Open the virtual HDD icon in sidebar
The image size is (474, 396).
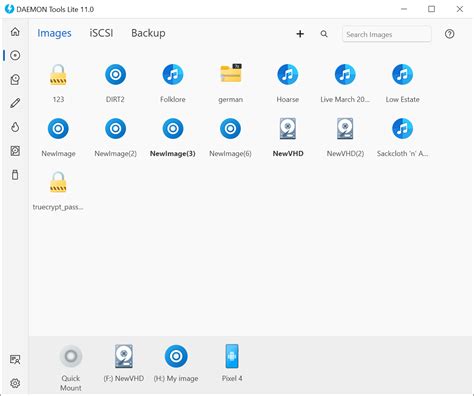tap(15, 151)
